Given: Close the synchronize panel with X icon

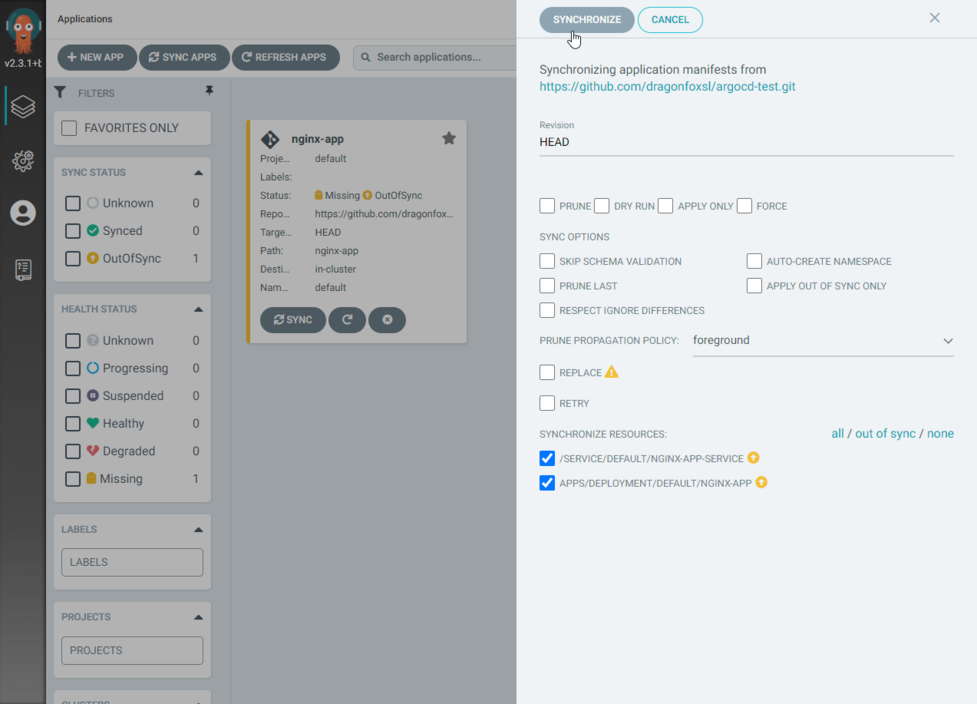Looking at the screenshot, I should click(x=934, y=18).
